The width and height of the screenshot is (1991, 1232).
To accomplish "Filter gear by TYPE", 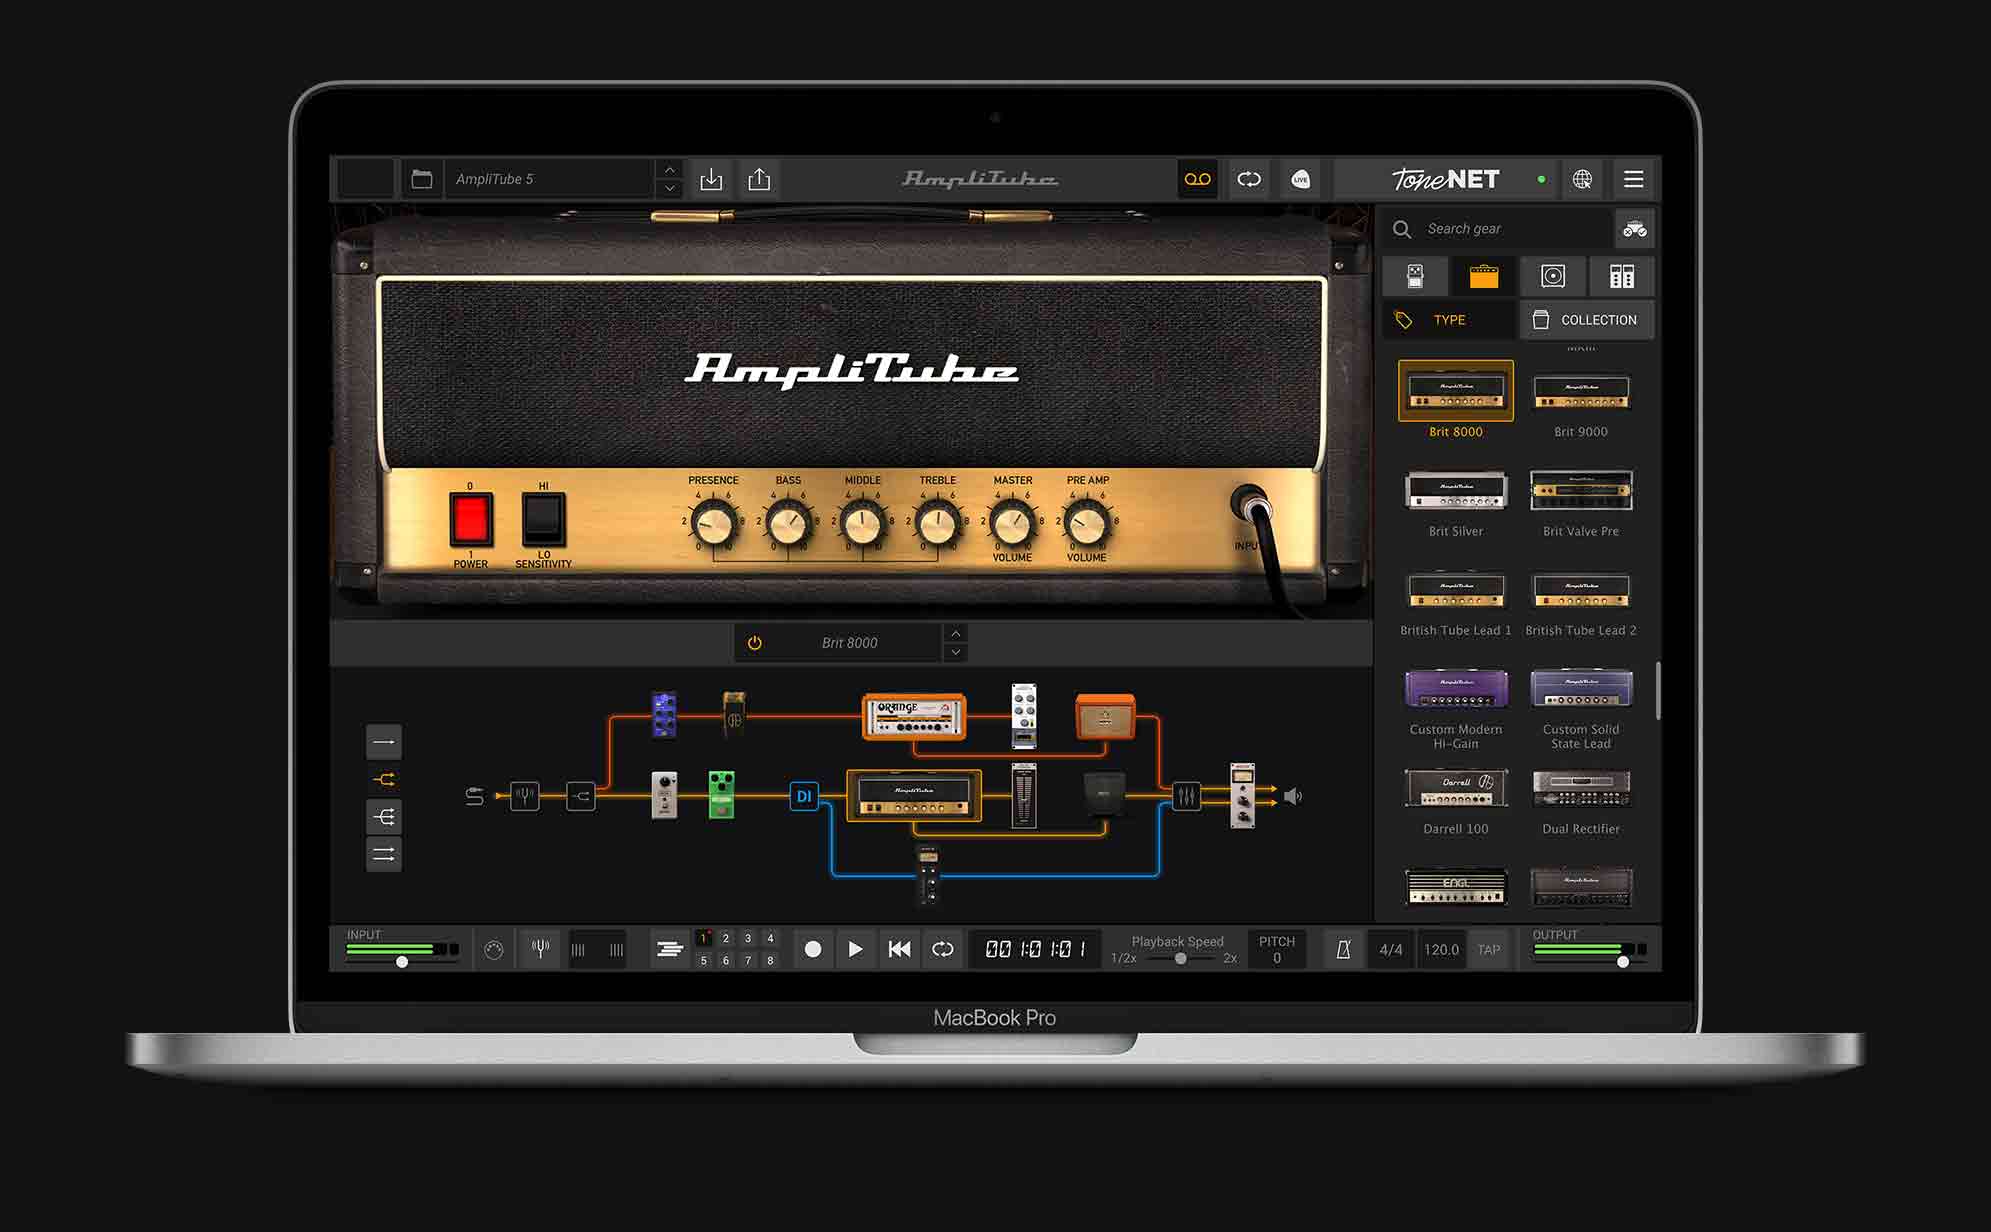I will click(x=1450, y=320).
